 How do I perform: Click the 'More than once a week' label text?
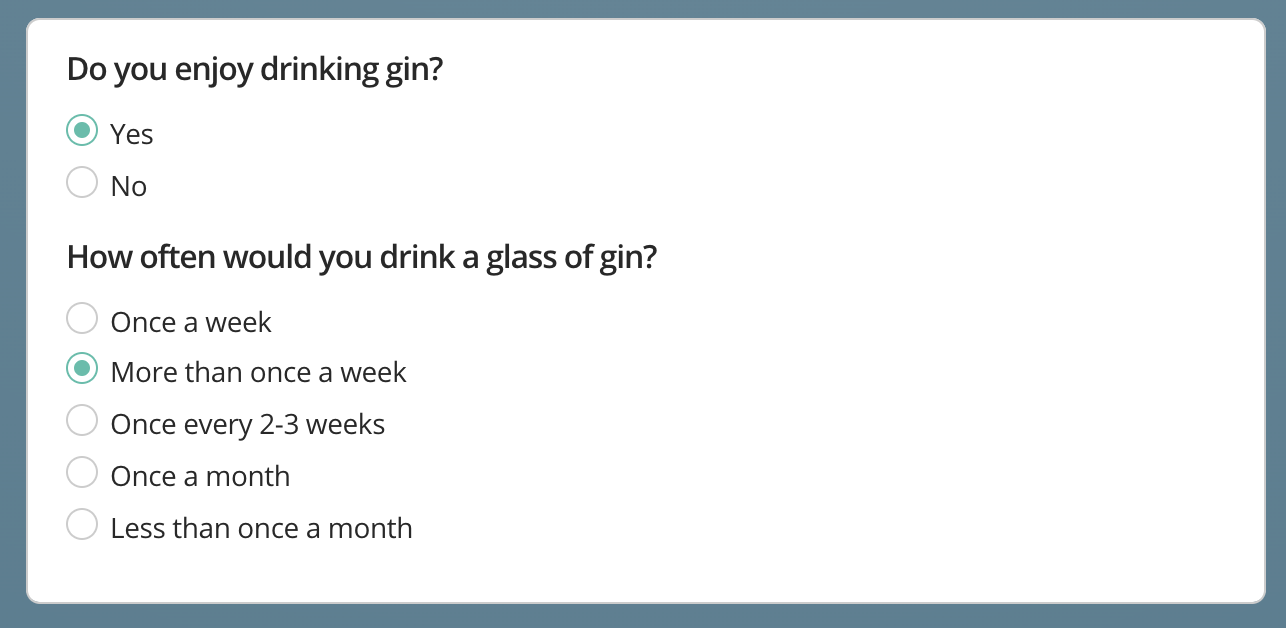pyautogui.click(x=258, y=373)
